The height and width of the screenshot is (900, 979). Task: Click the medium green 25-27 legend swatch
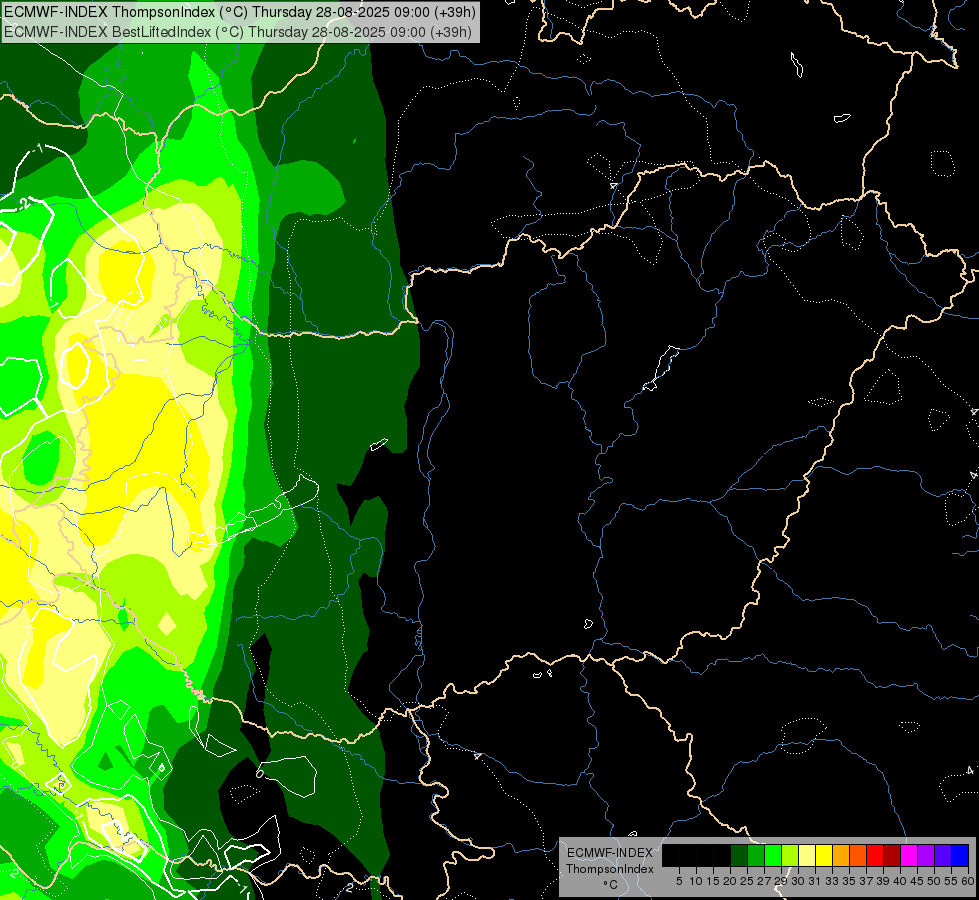tap(756, 855)
